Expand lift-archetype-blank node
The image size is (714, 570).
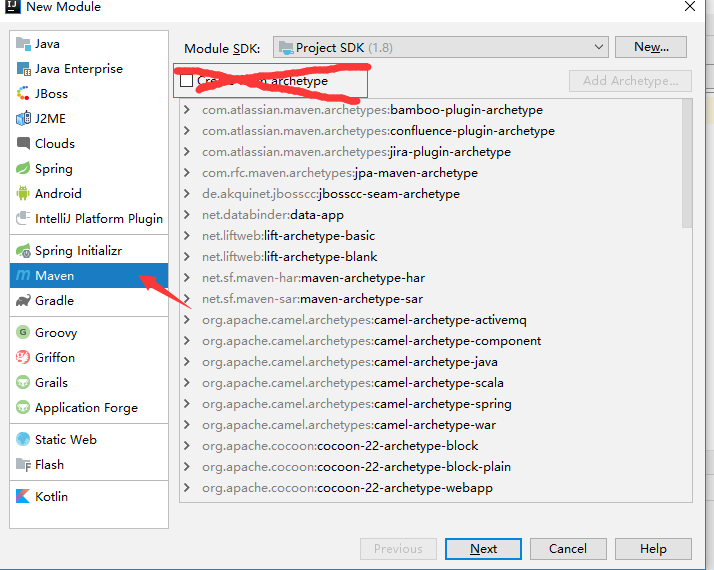pos(187,256)
